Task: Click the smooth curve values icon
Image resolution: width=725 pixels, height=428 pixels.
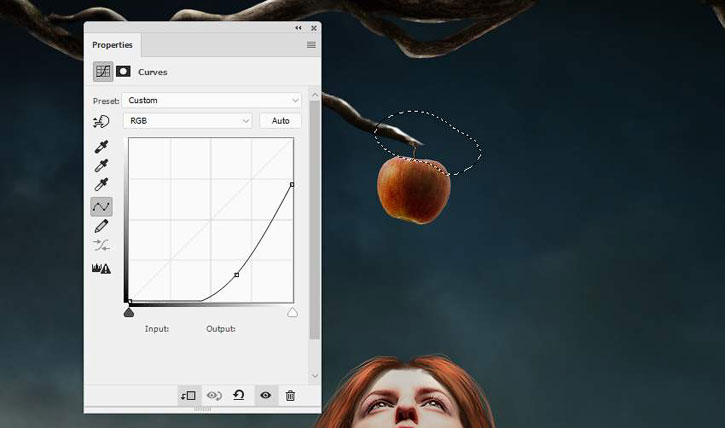Action: (x=101, y=245)
